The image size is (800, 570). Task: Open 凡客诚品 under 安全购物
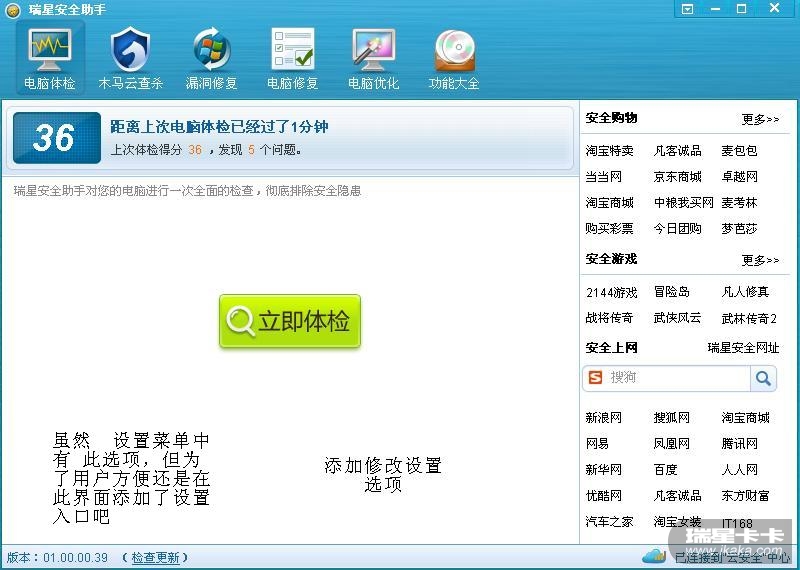(x=678, y=151)
